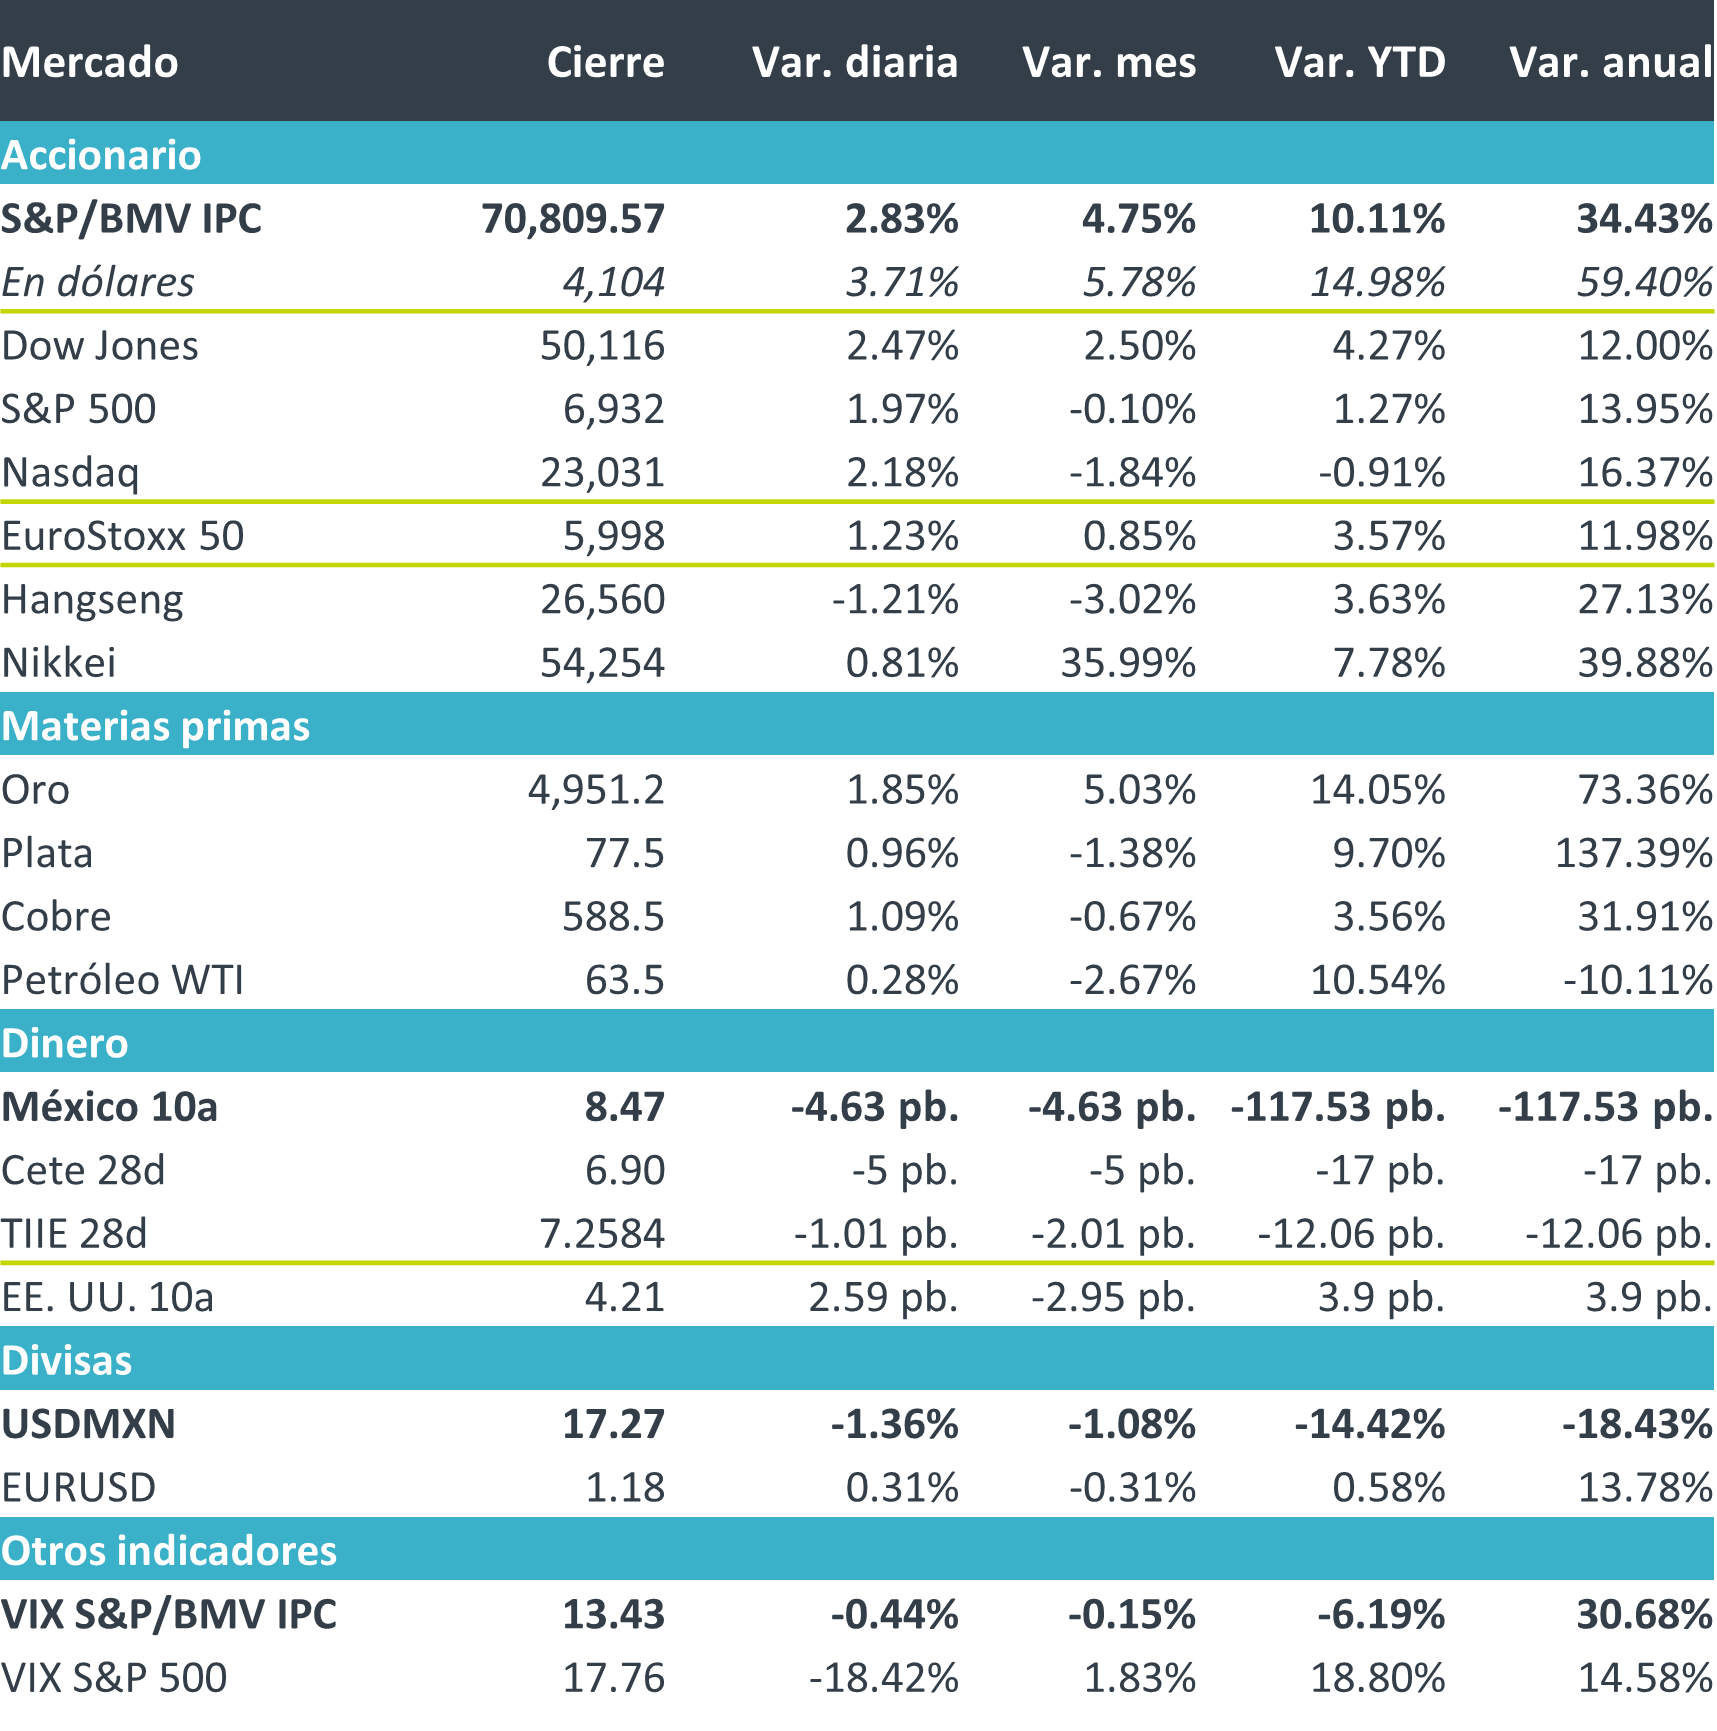Select the Plata annual change 137.39%

coord(1634,853)
